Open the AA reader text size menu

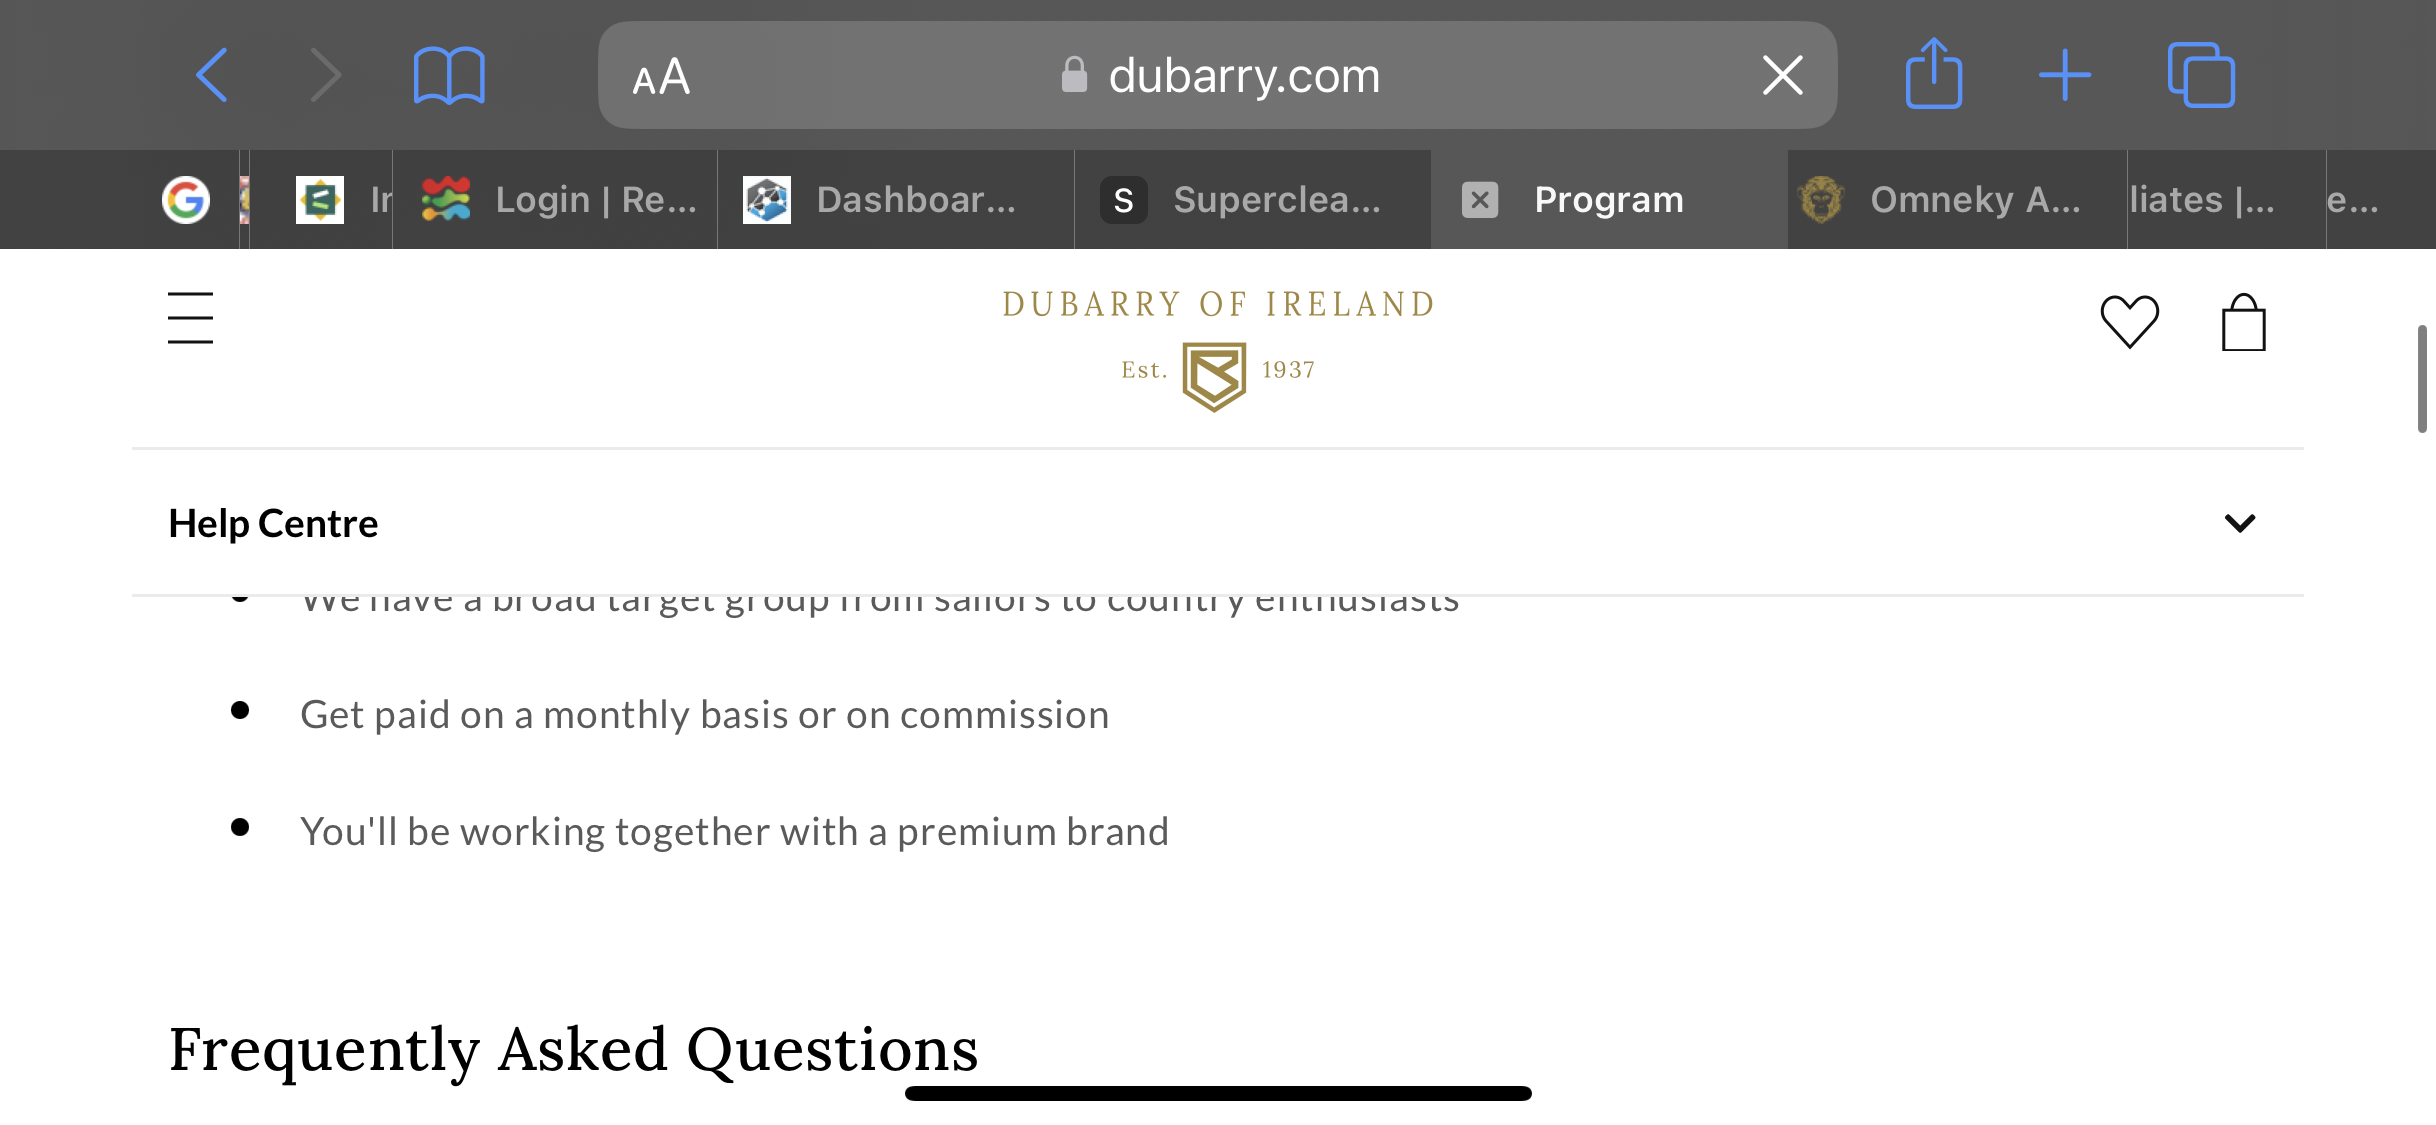click(x=661, y=76)
